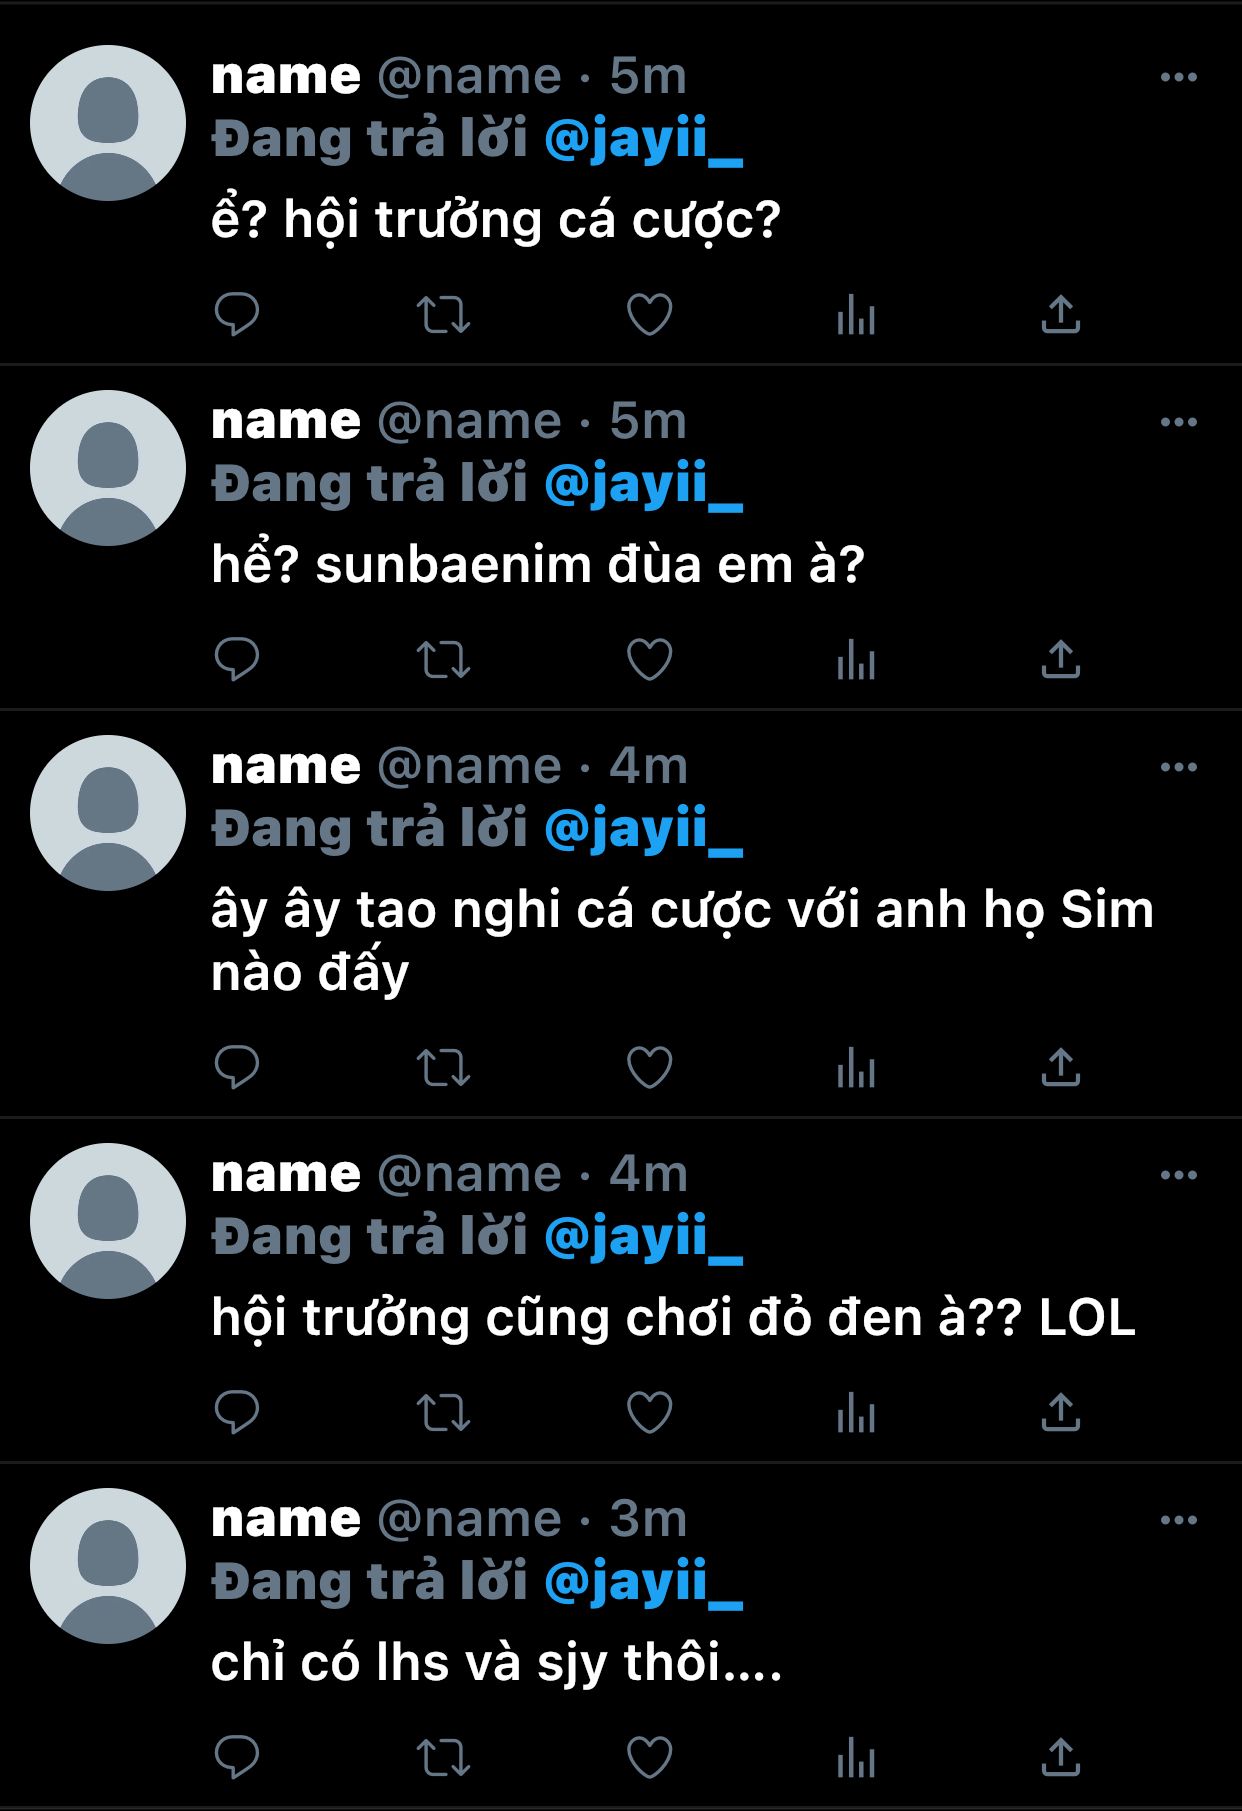Open avatar of the 'anh họ Sim' tweet author
This screenshot has height=1811, width=1242.
[108, 813]
